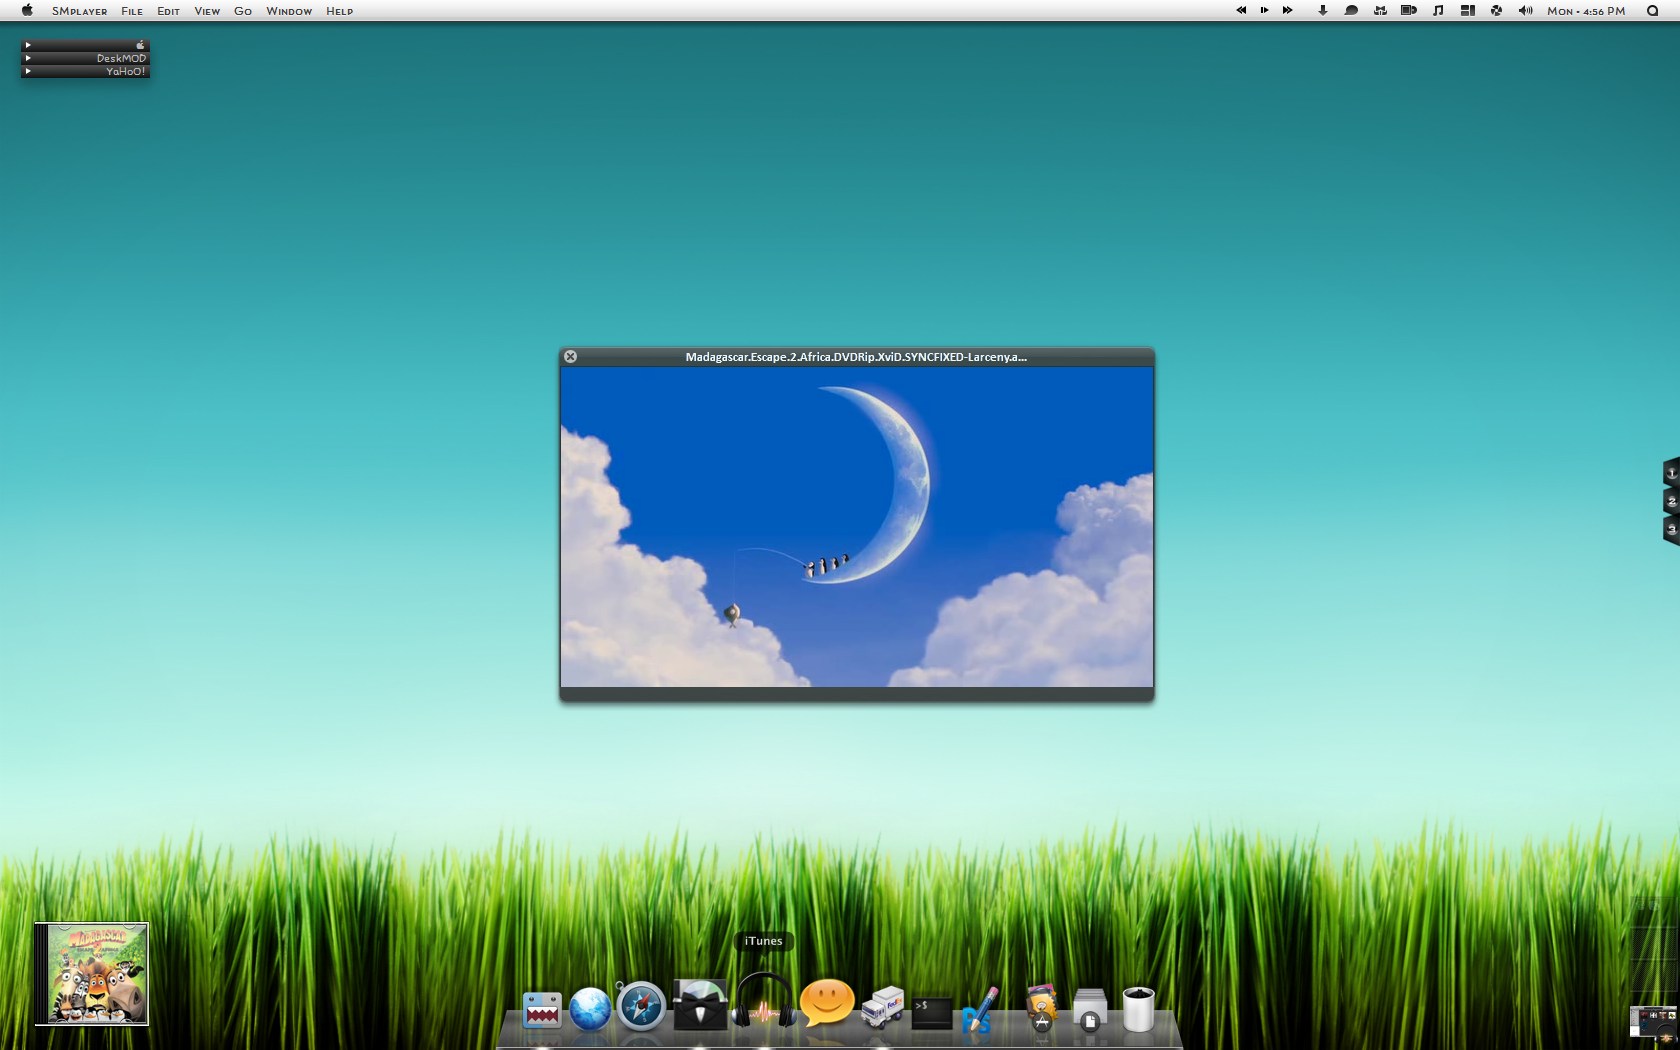Viewport: 1680px width, 1050px height.
Task: Open the tuxedo disc dock icon
Action: [x=700, y=1004]
